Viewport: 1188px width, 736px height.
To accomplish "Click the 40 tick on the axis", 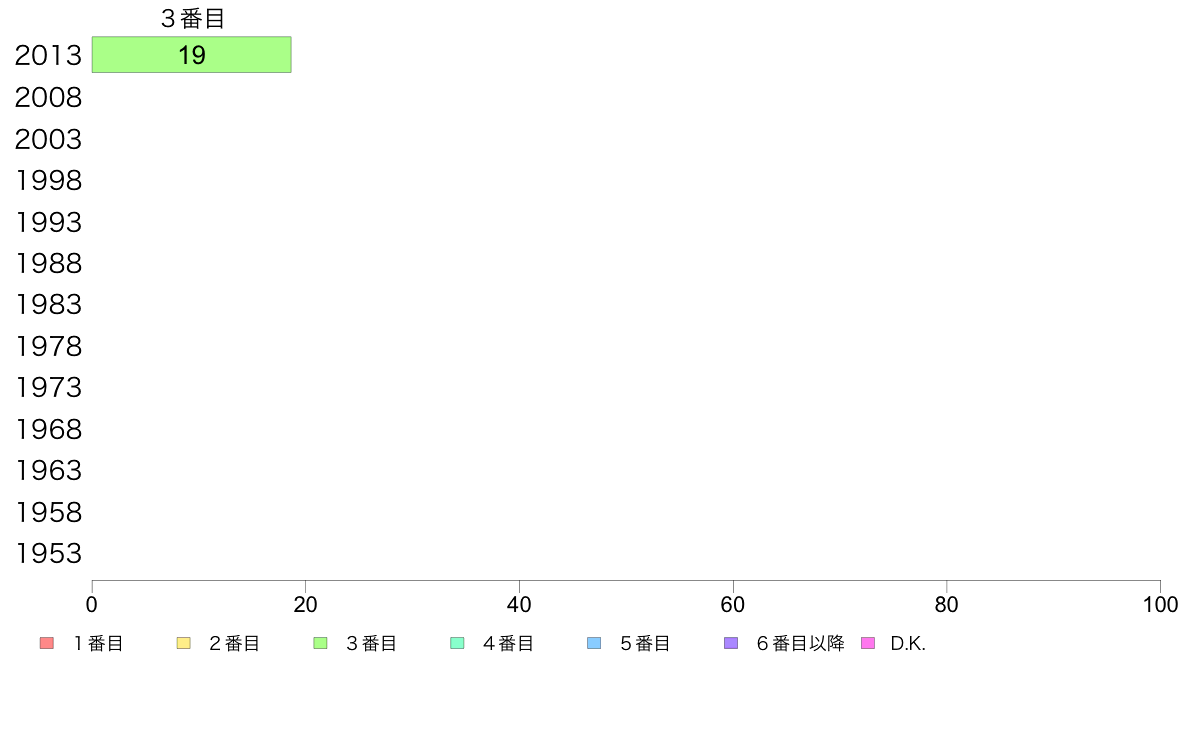I will tap(519, 605).
